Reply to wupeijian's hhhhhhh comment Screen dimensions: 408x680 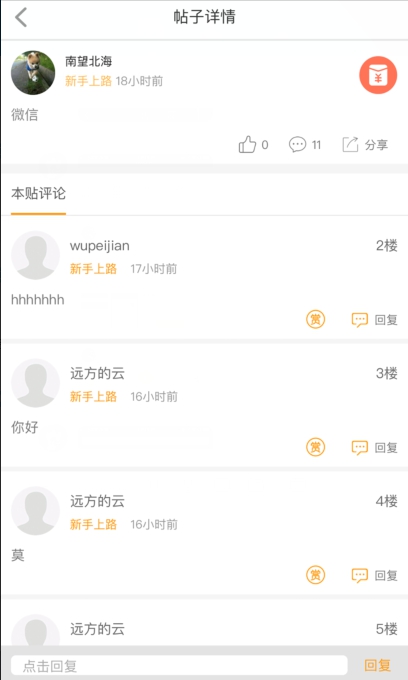(374, 320)
